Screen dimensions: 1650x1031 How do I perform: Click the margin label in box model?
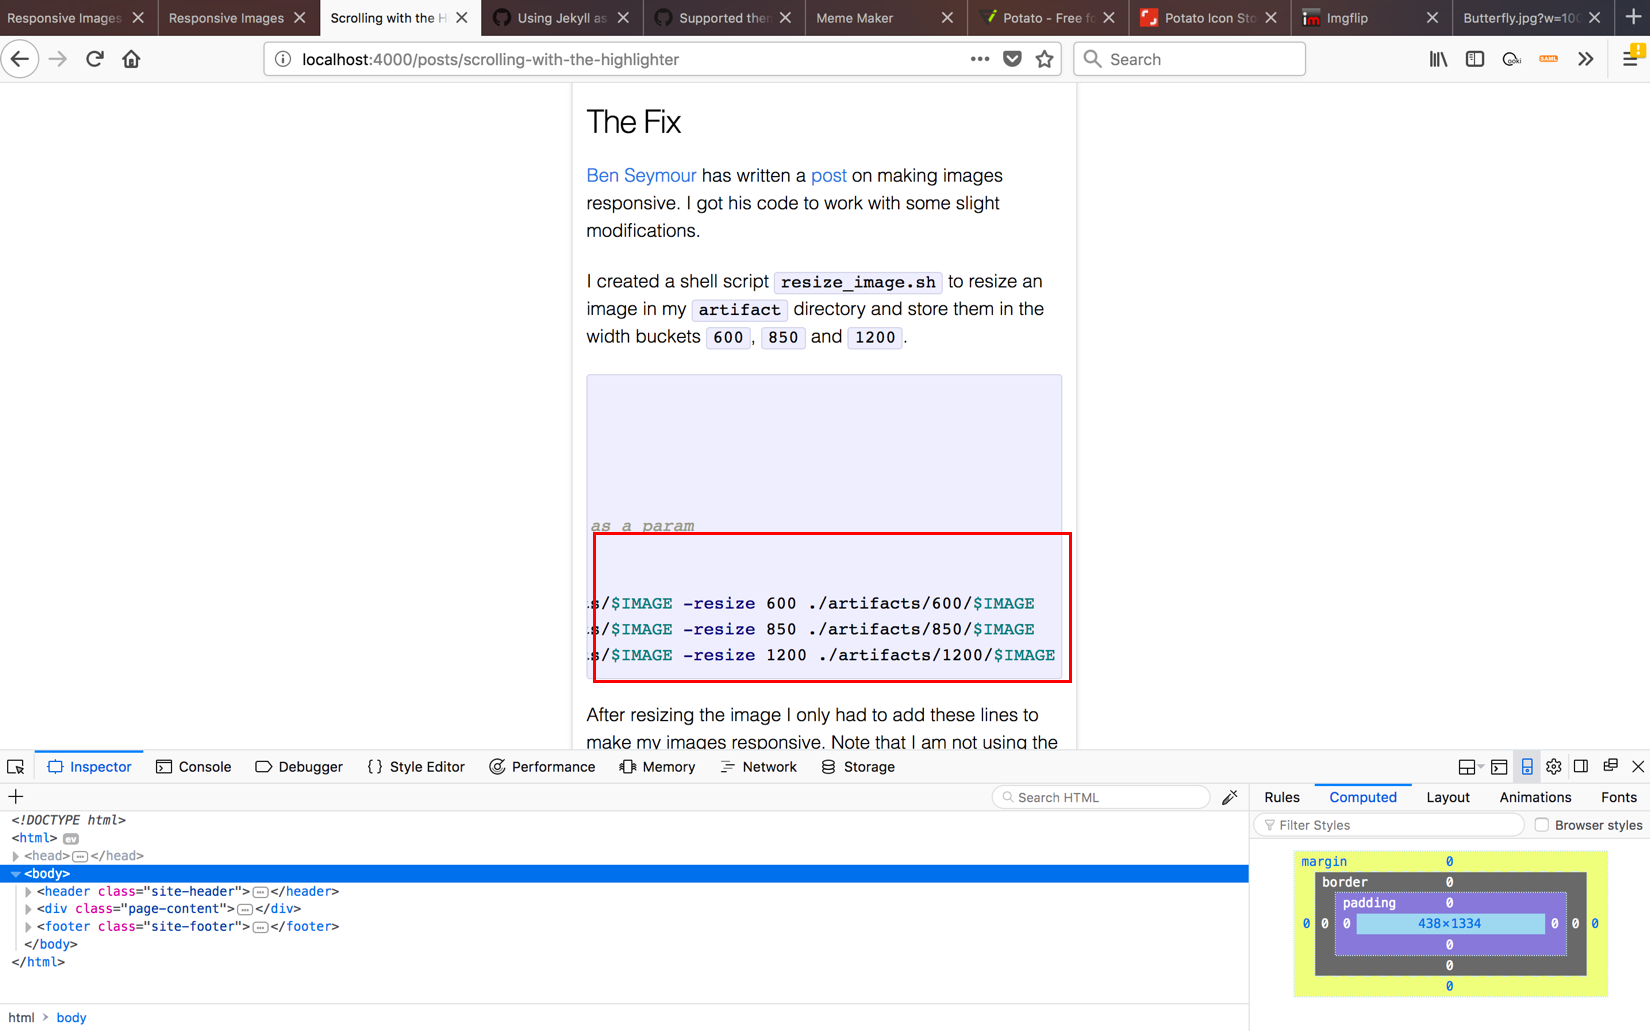pyautogui.click(x=1324, y=861)
